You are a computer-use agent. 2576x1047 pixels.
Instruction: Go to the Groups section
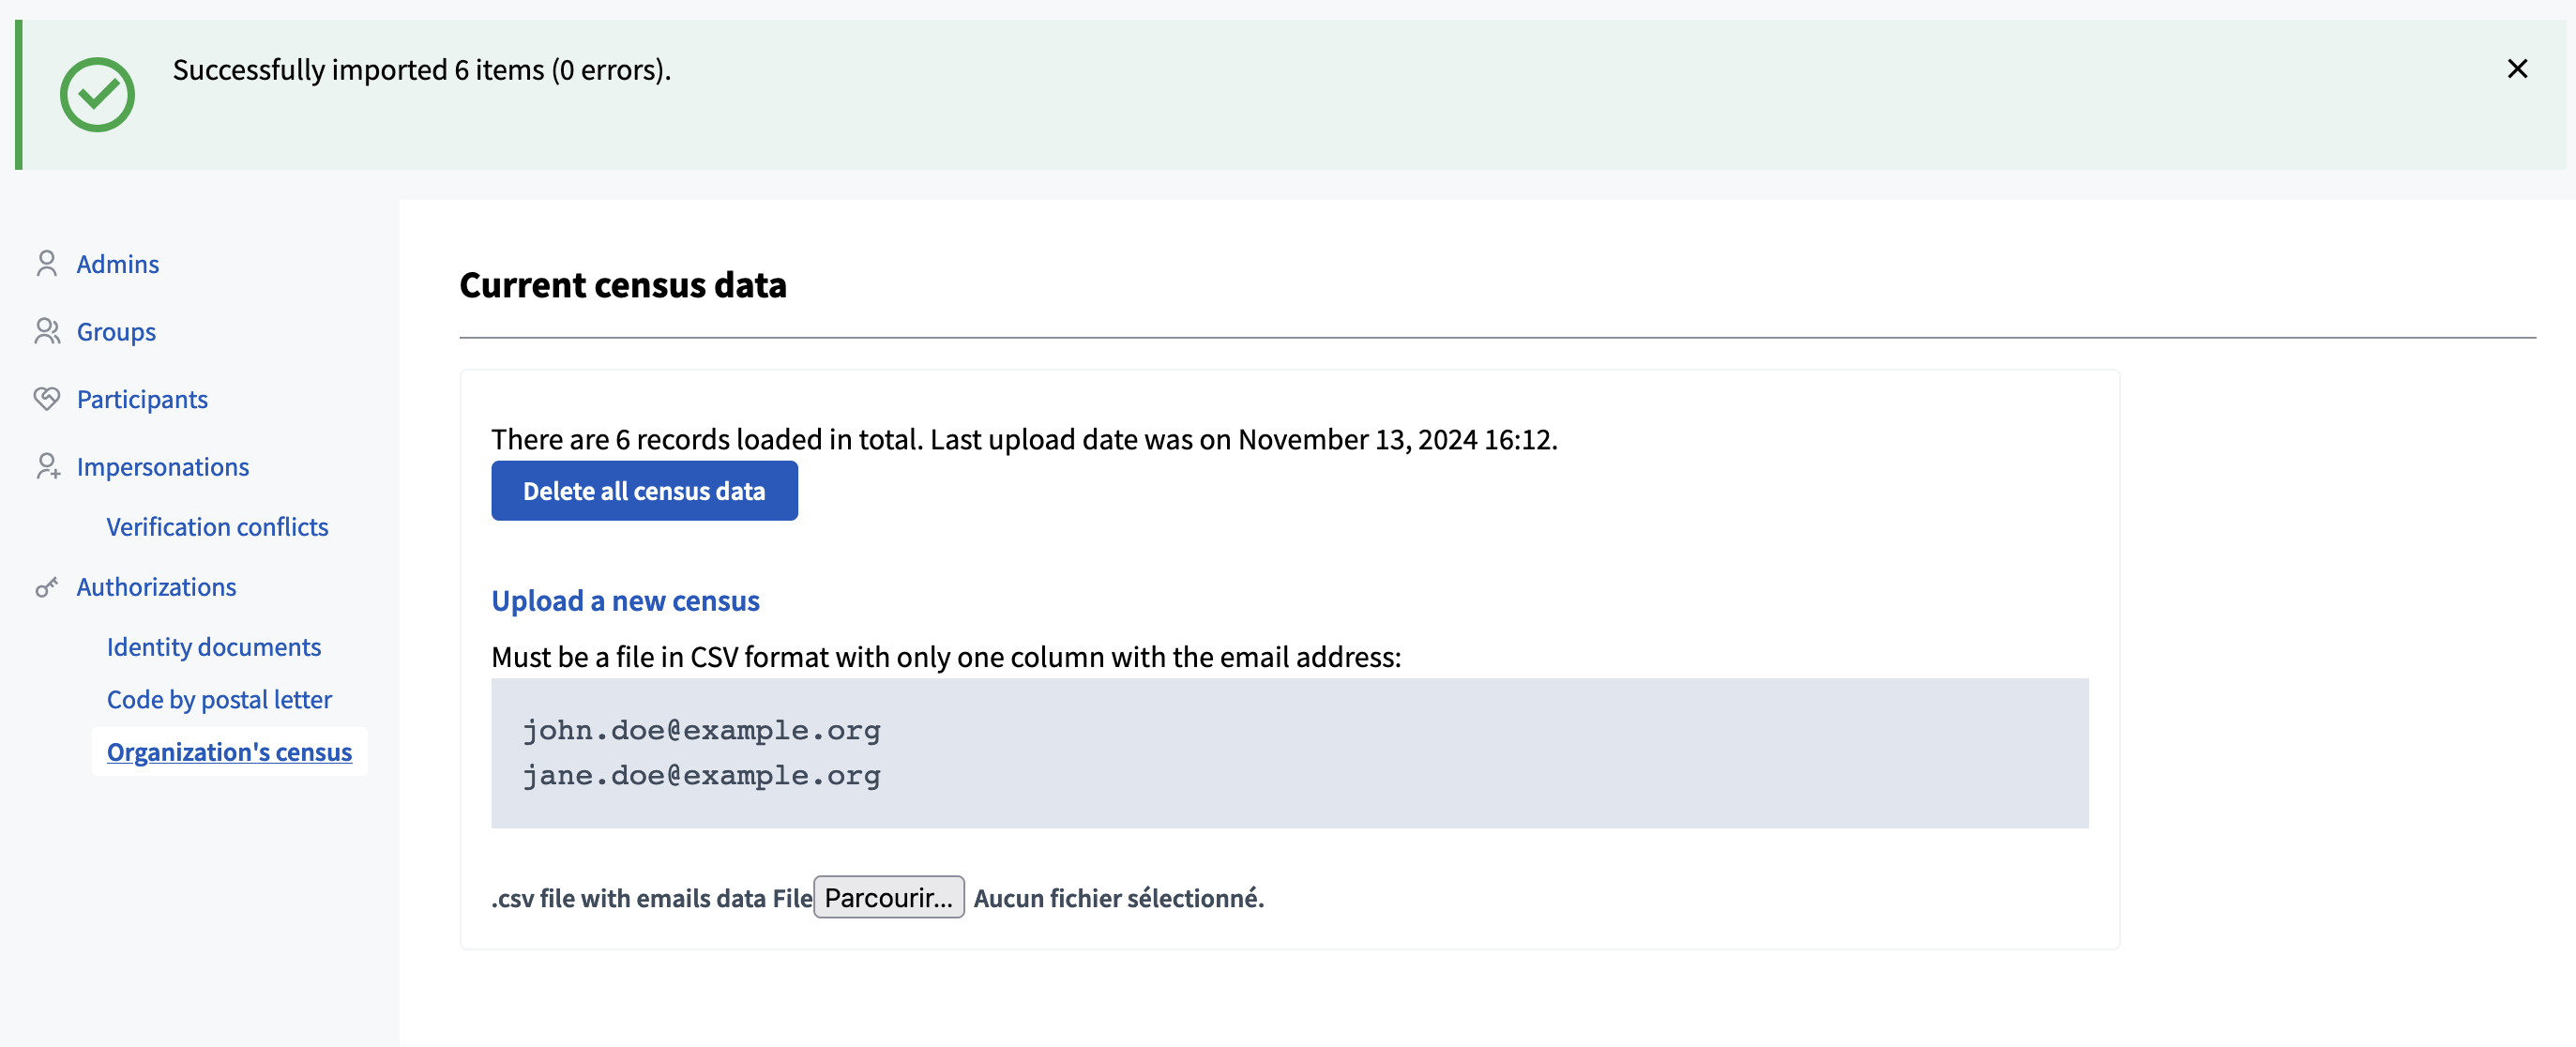click(x=116, y=332)
